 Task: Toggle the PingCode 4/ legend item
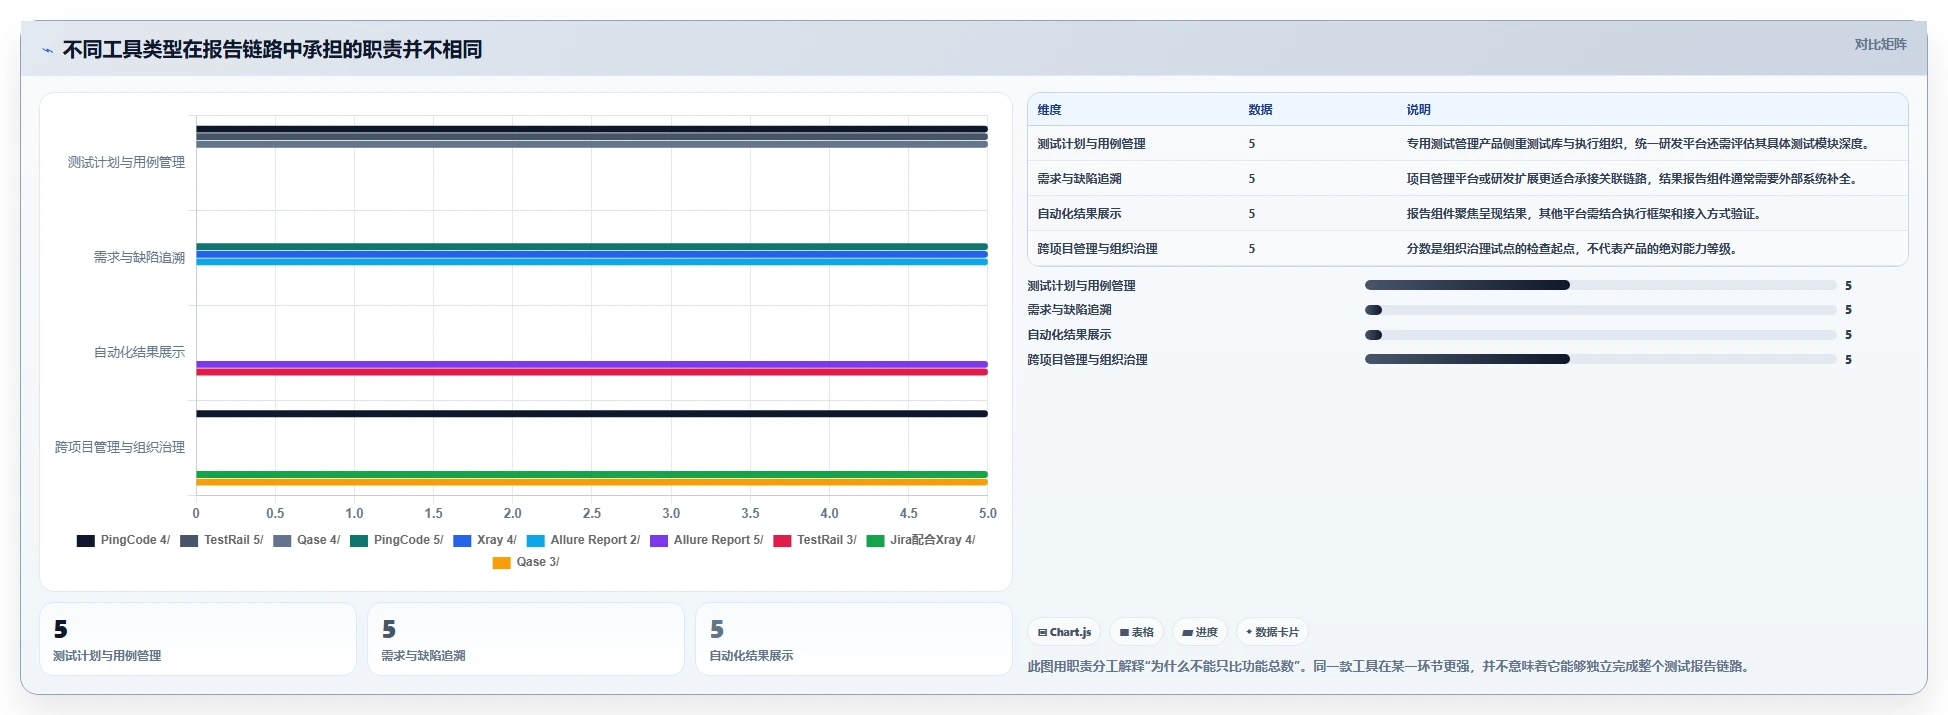pos(123,540)
